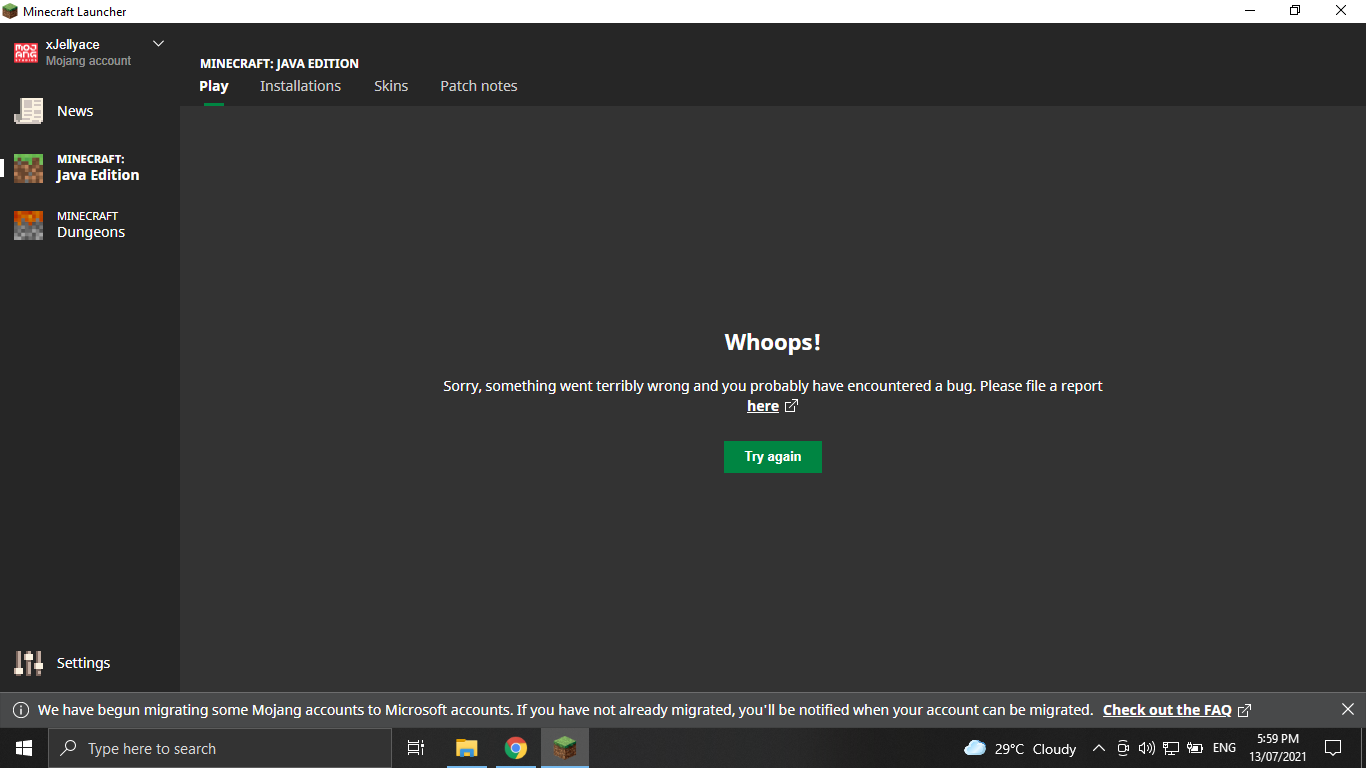Open network settings from the tray icon
Viewport: 1366px width, 768px height.
(1171, 748)
